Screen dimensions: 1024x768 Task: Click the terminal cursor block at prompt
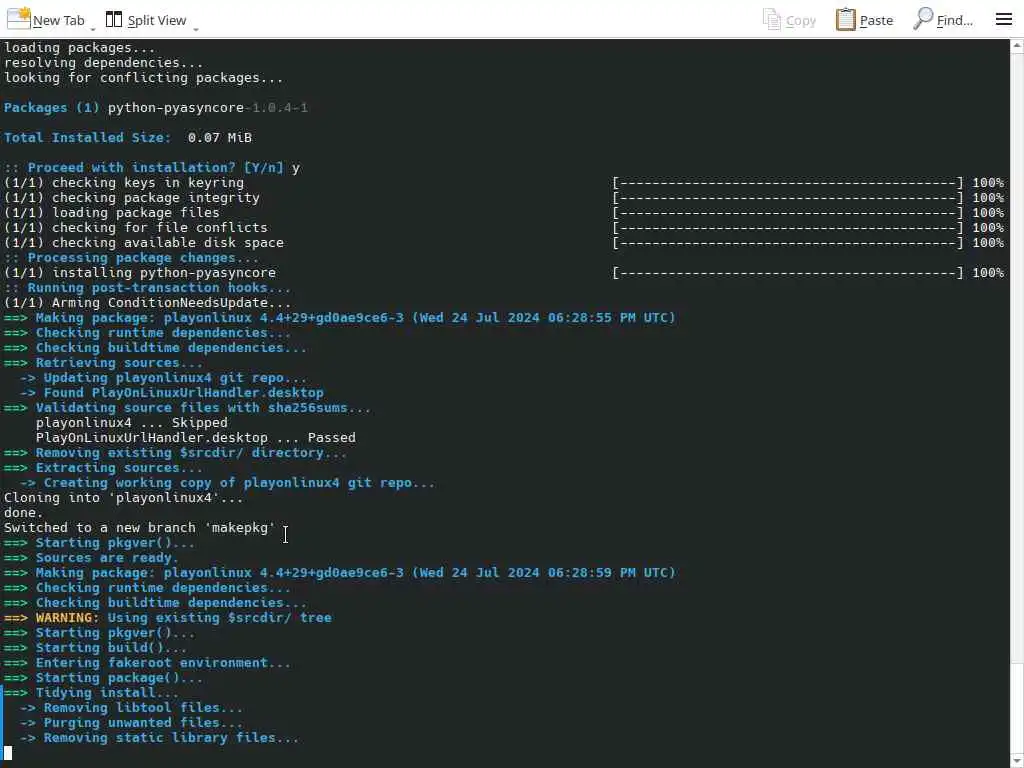(8, 753)
